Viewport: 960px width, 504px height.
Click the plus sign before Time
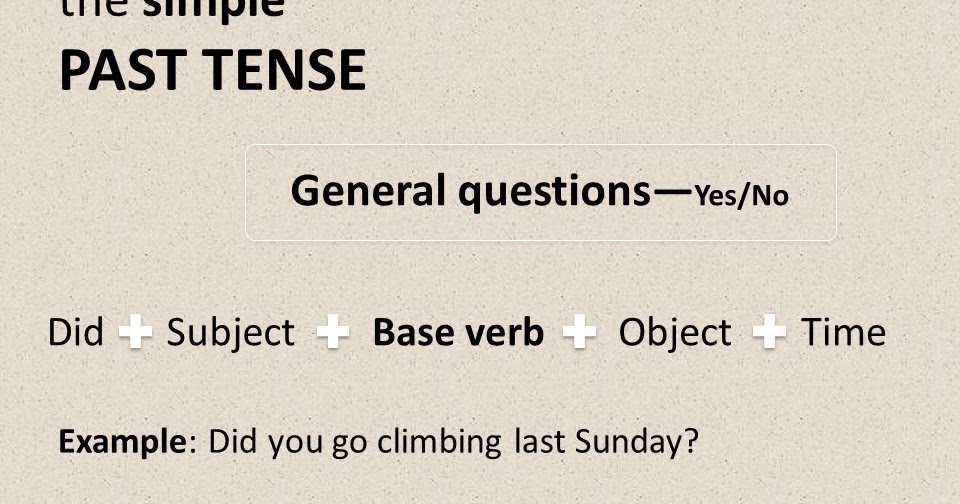pos(769,331)
